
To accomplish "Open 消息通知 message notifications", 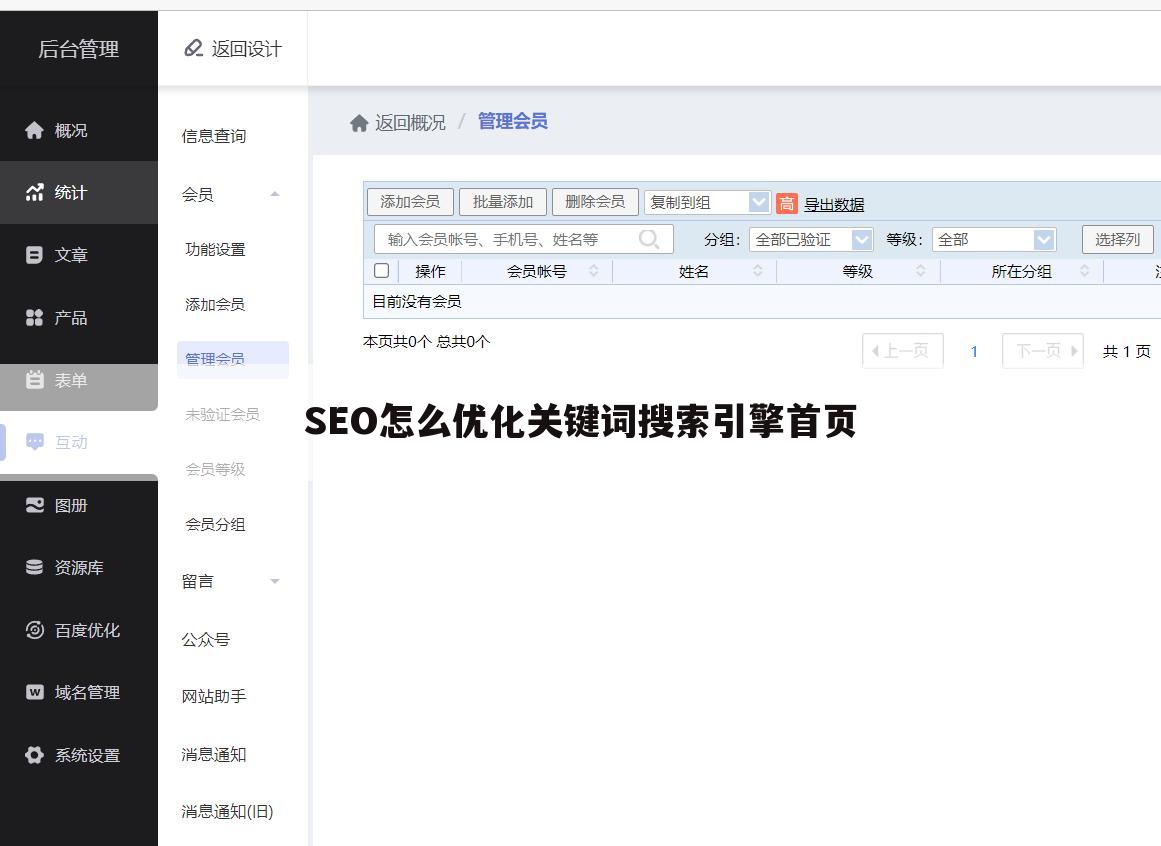I will coord(213,755).
